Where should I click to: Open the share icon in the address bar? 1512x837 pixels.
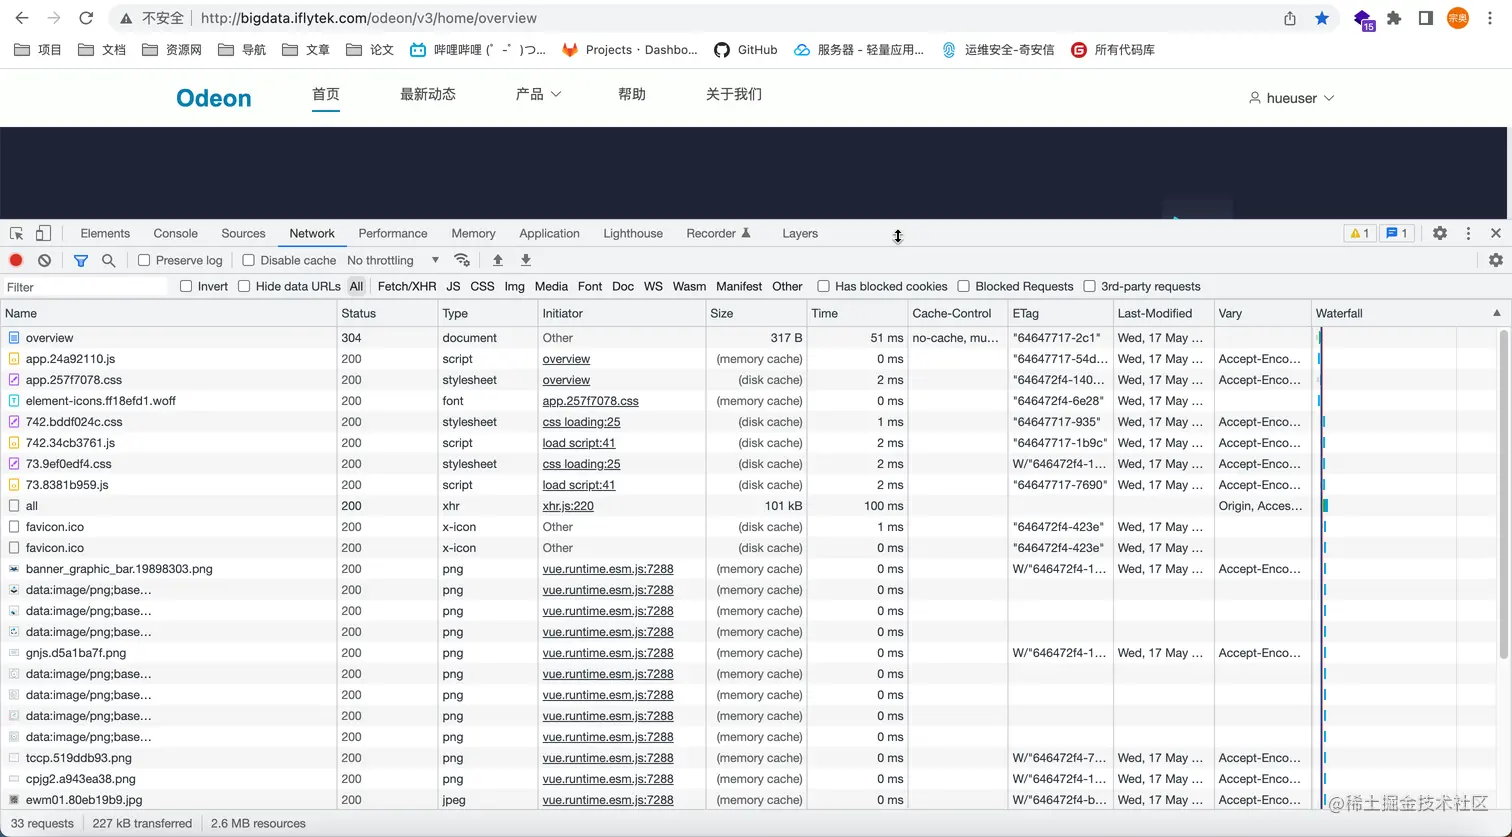coord(1290,18)
